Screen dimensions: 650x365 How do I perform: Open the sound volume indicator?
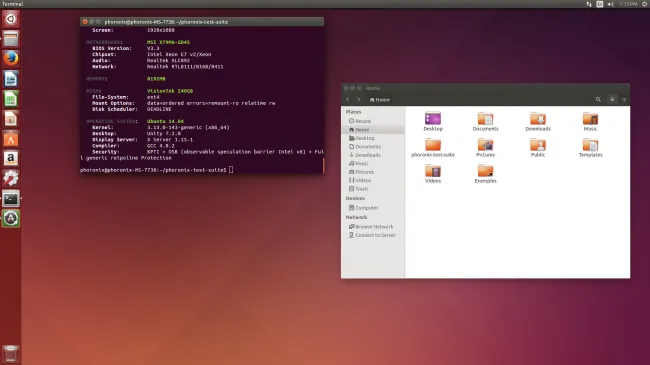(610, 4)
